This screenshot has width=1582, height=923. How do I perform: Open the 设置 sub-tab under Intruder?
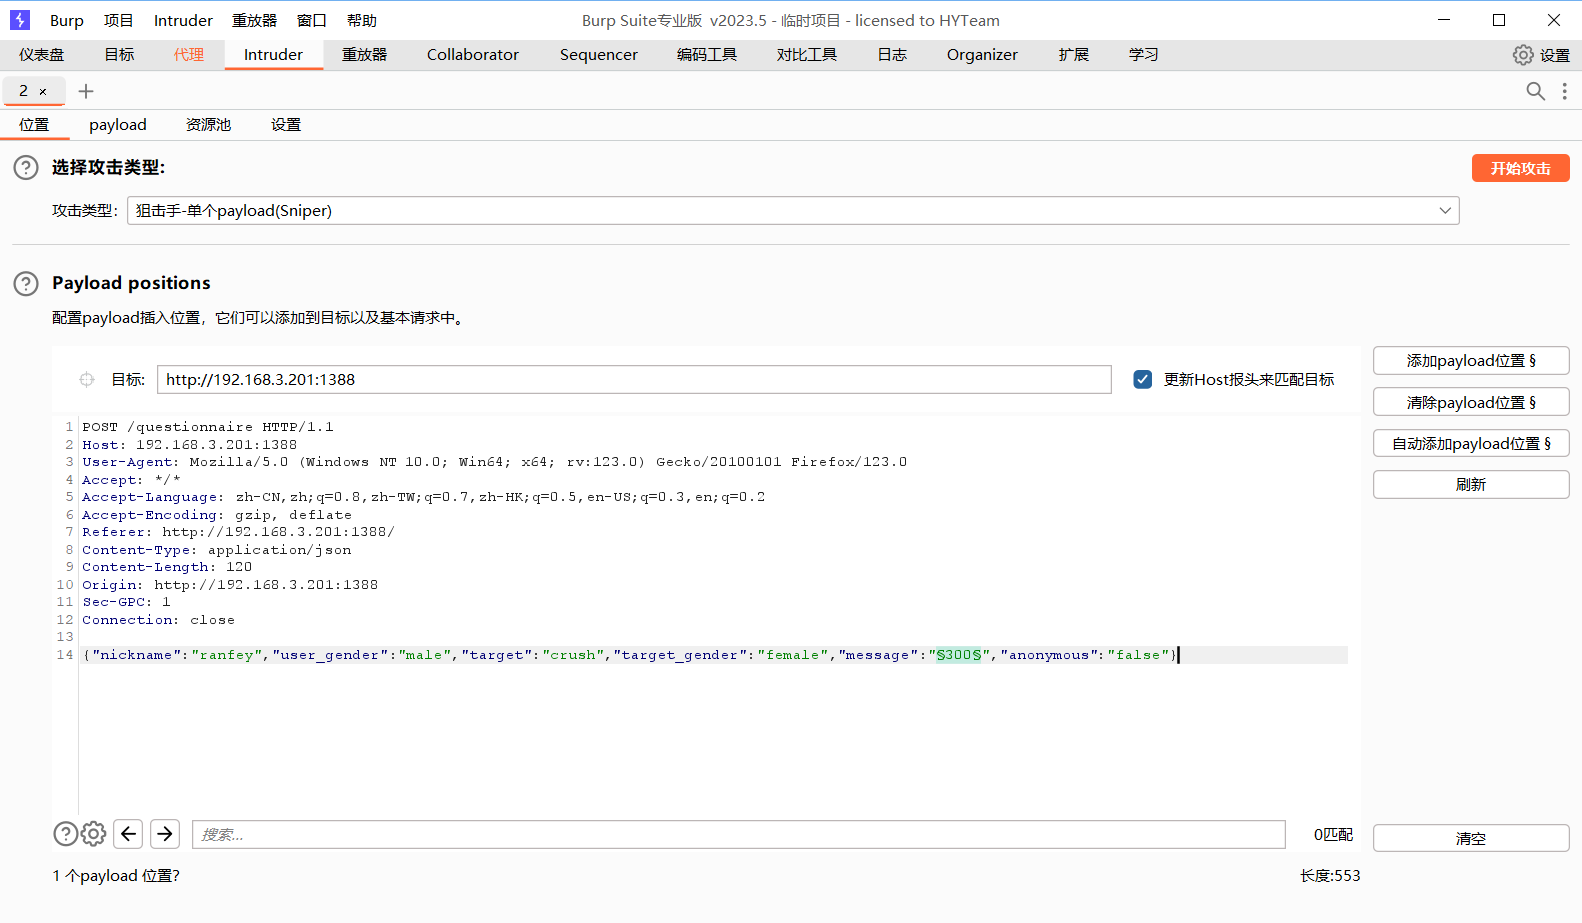point(286,125)
